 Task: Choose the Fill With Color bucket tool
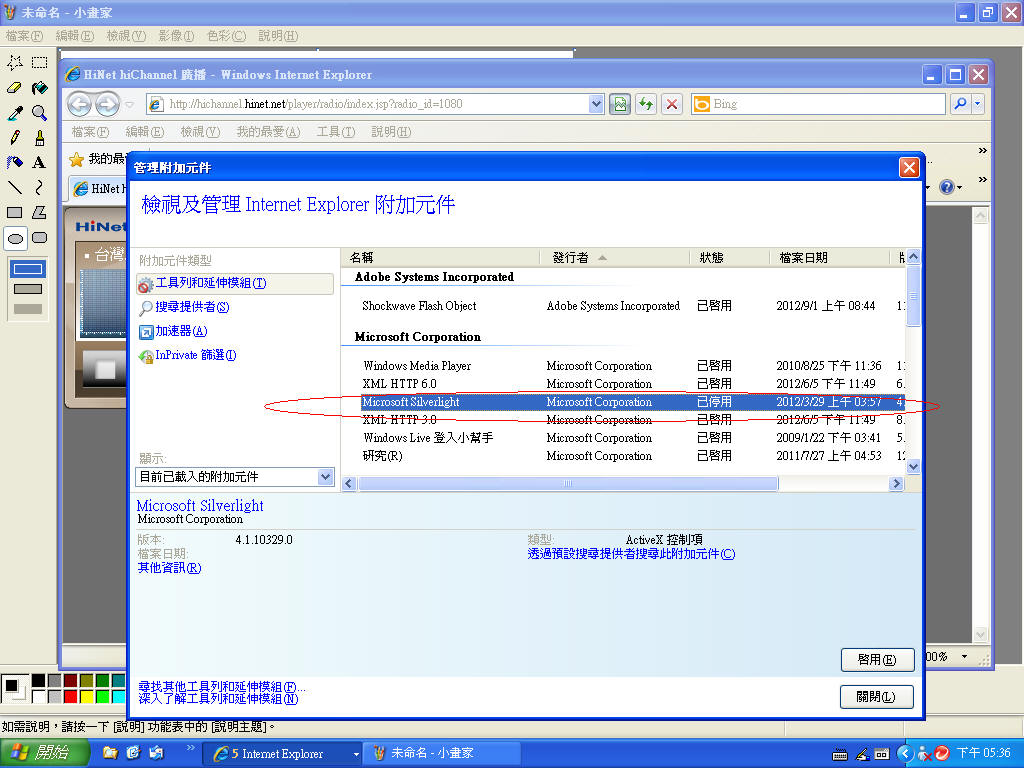tap(40, 88)
